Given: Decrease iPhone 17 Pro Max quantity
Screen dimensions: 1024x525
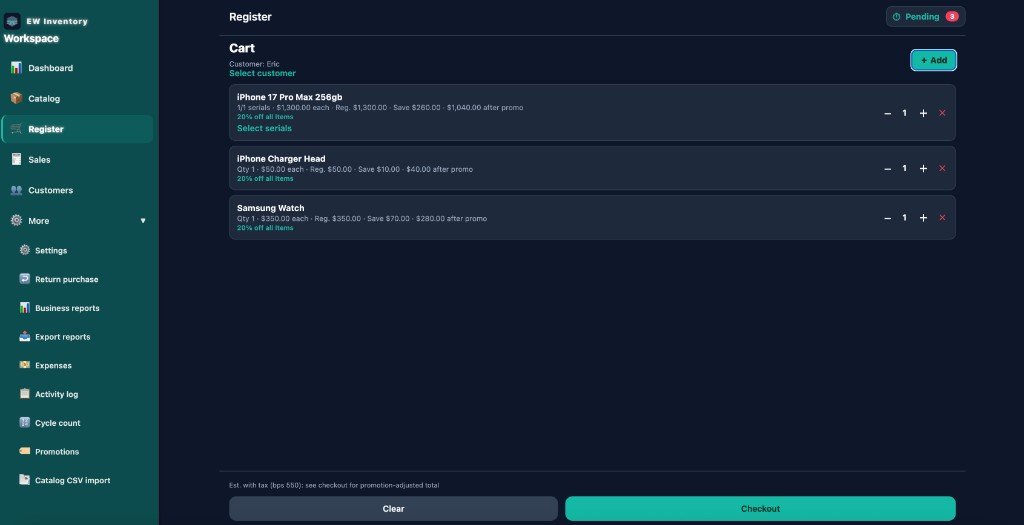Looking at the screenshot, I should (888, 114).
